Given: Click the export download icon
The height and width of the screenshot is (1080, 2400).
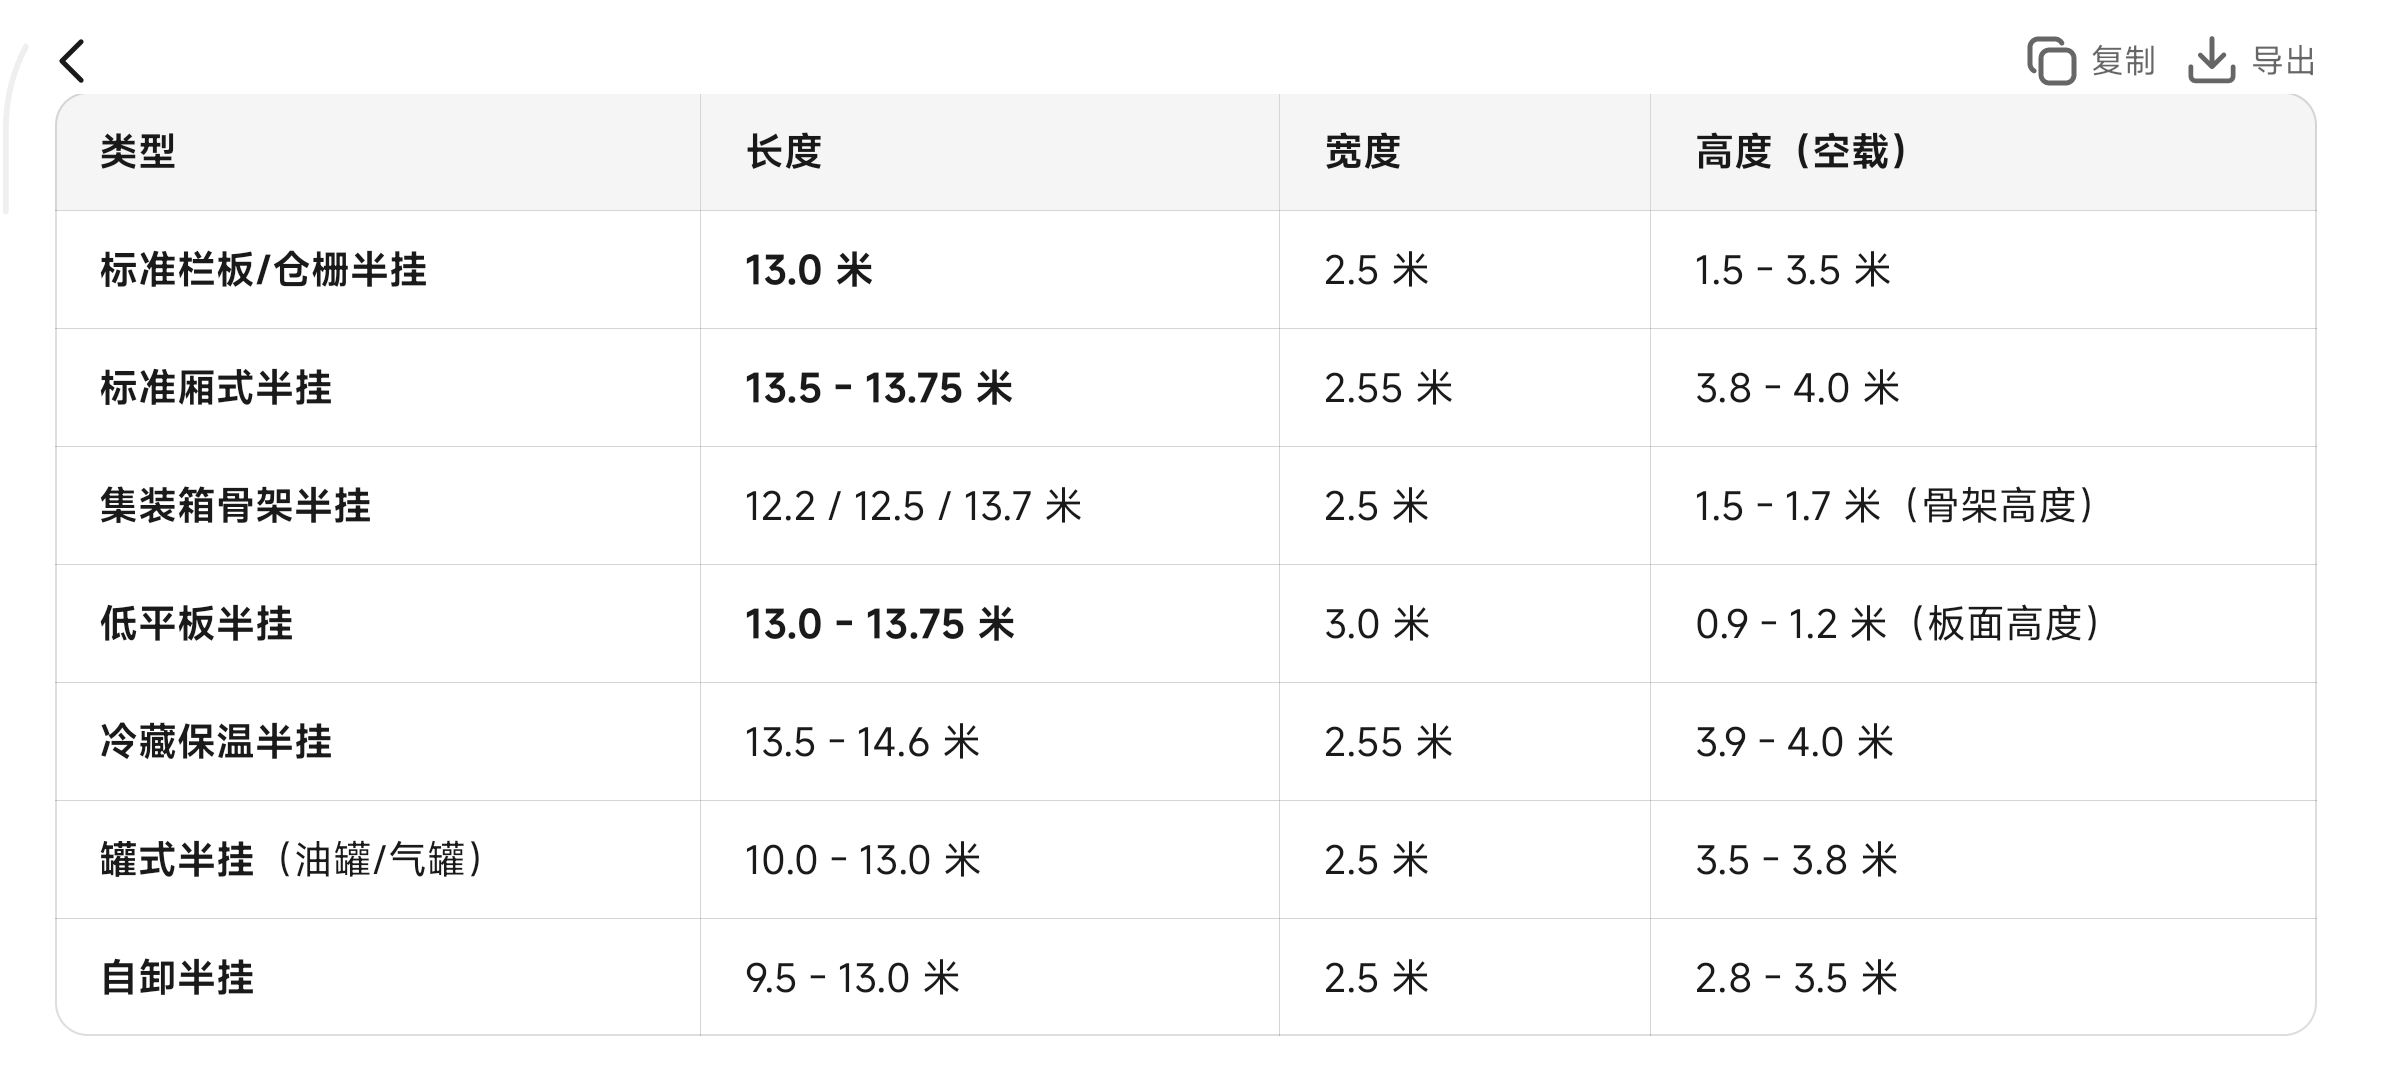Looking at the screenshot, I should tap(2211, 61).
